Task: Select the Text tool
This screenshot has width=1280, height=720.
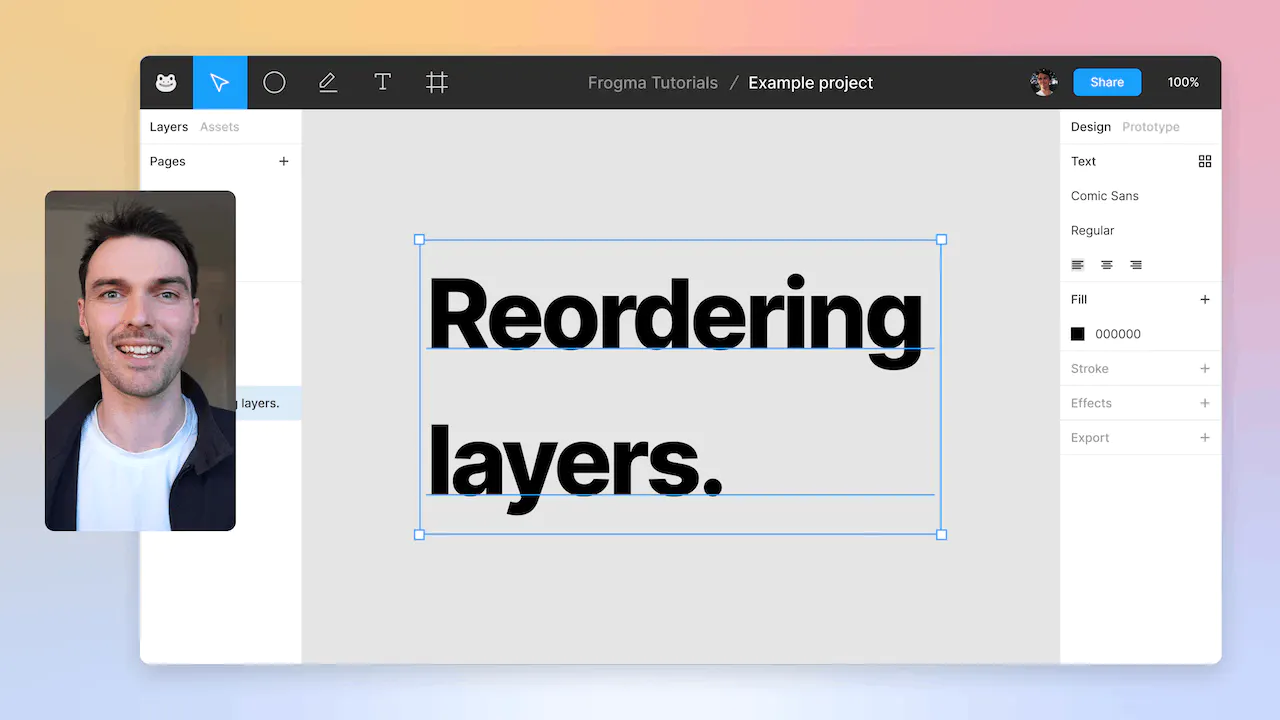Action: (382, 83)
